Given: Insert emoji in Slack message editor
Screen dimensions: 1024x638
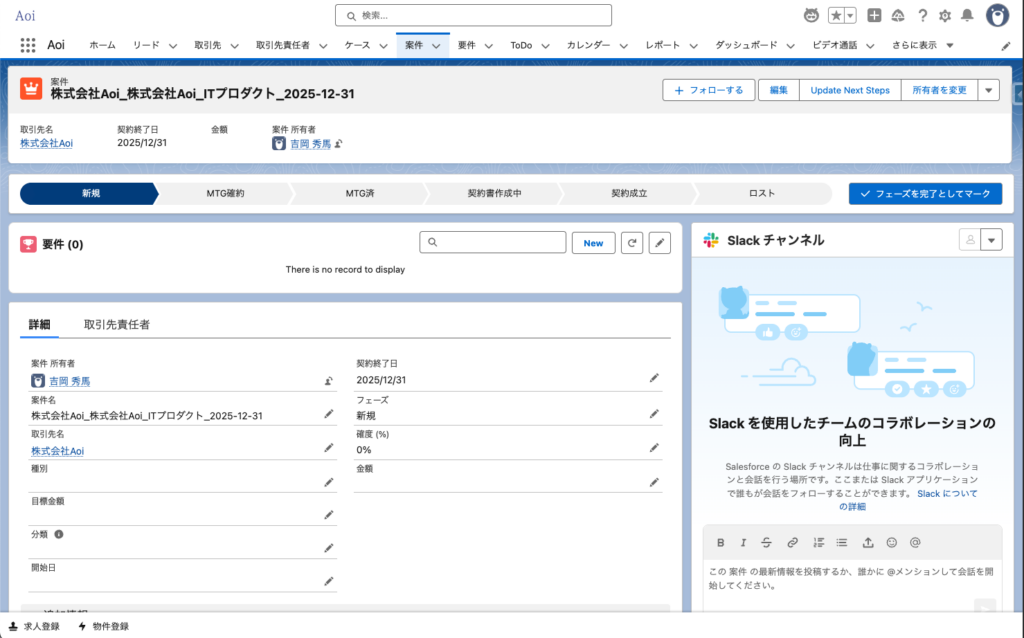Looking at the screenshot, I should point(891,542).
